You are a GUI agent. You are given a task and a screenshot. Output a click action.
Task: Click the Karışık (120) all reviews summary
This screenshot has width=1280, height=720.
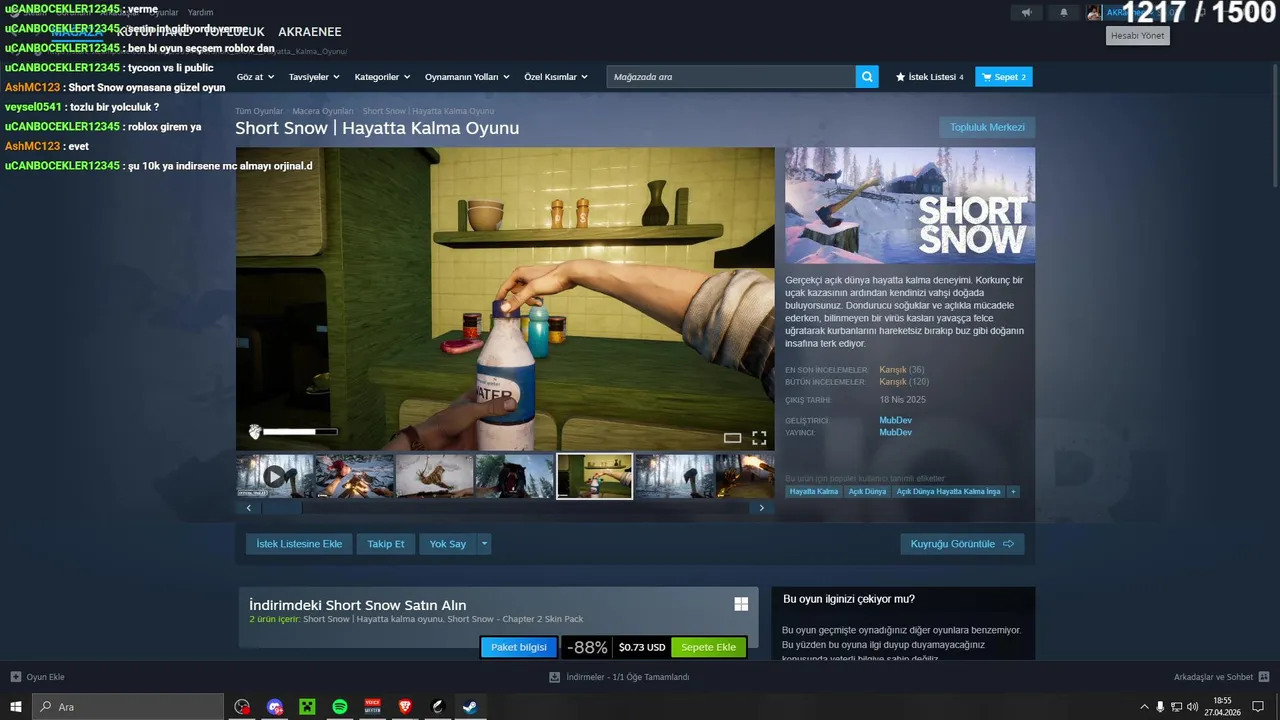pyautogui.click(x=904, y=382)
